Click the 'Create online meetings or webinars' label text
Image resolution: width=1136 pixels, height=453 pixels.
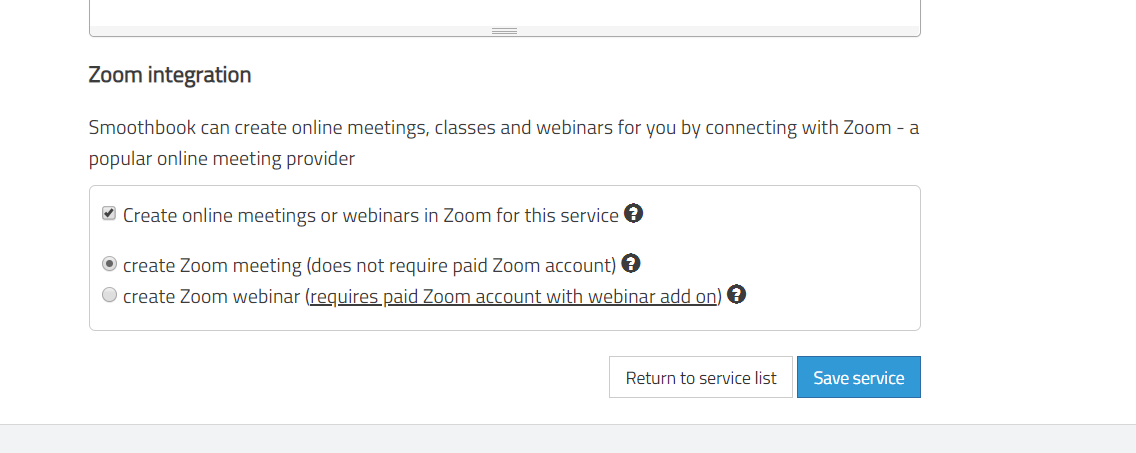click(371, 215)
